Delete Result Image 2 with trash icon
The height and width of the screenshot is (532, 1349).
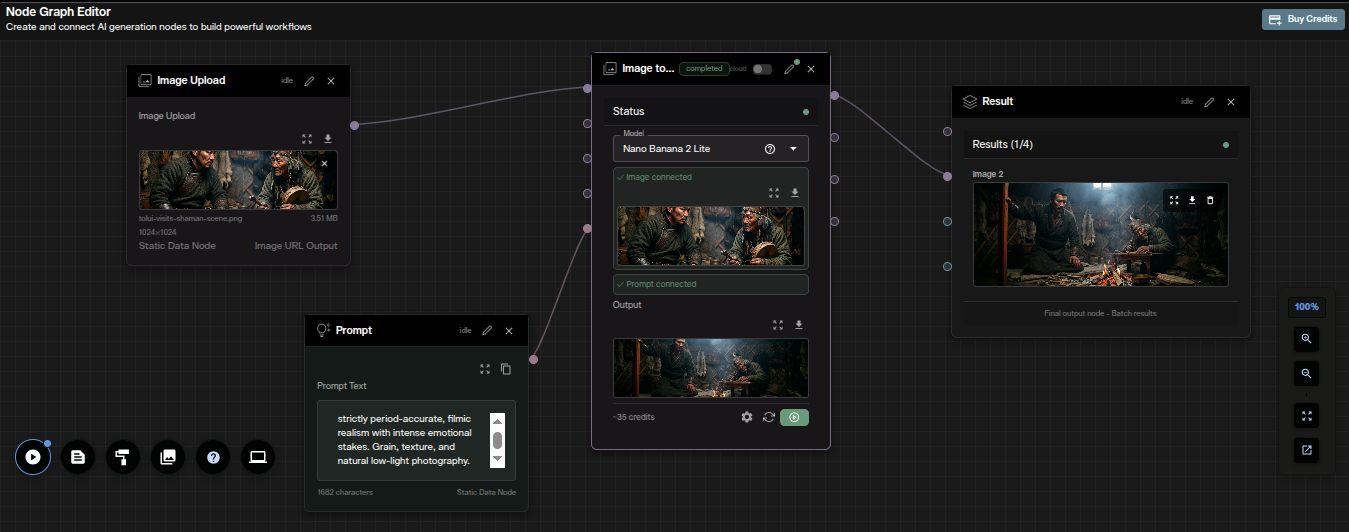(1210, 200)
